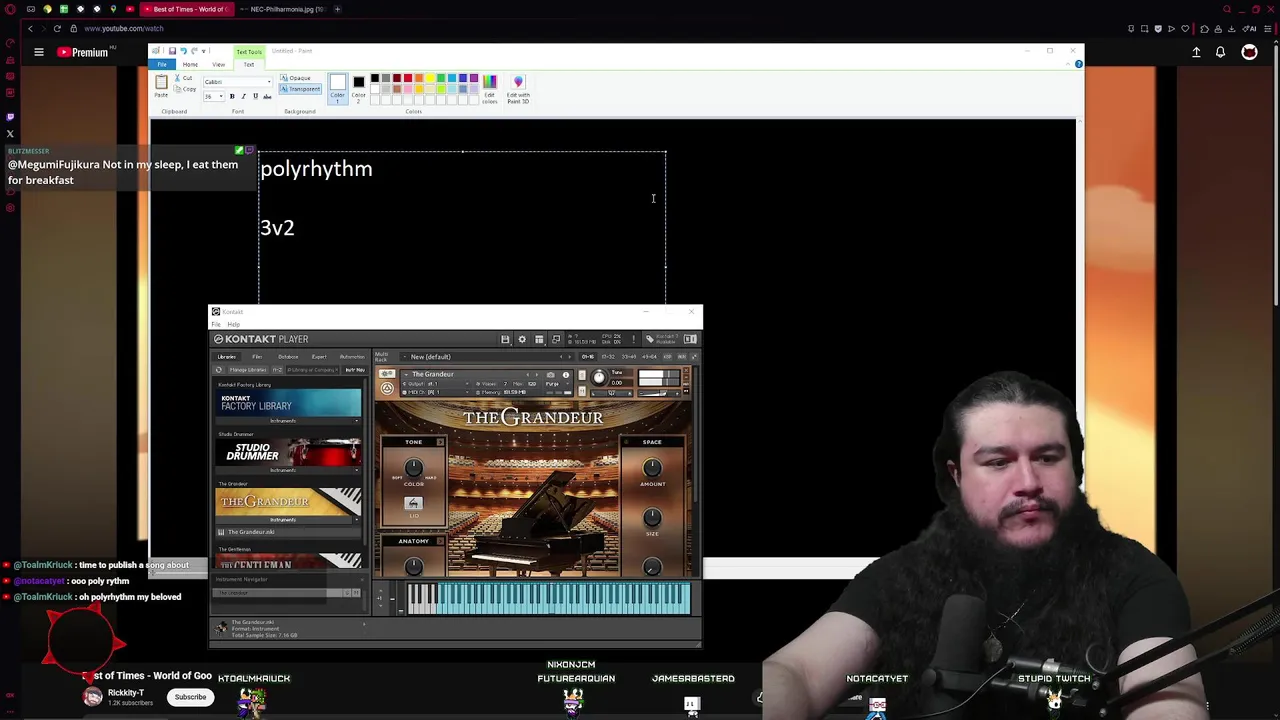Select the Expert tab in Kontakt
1280x720 pixels.
tap(319, 357)
